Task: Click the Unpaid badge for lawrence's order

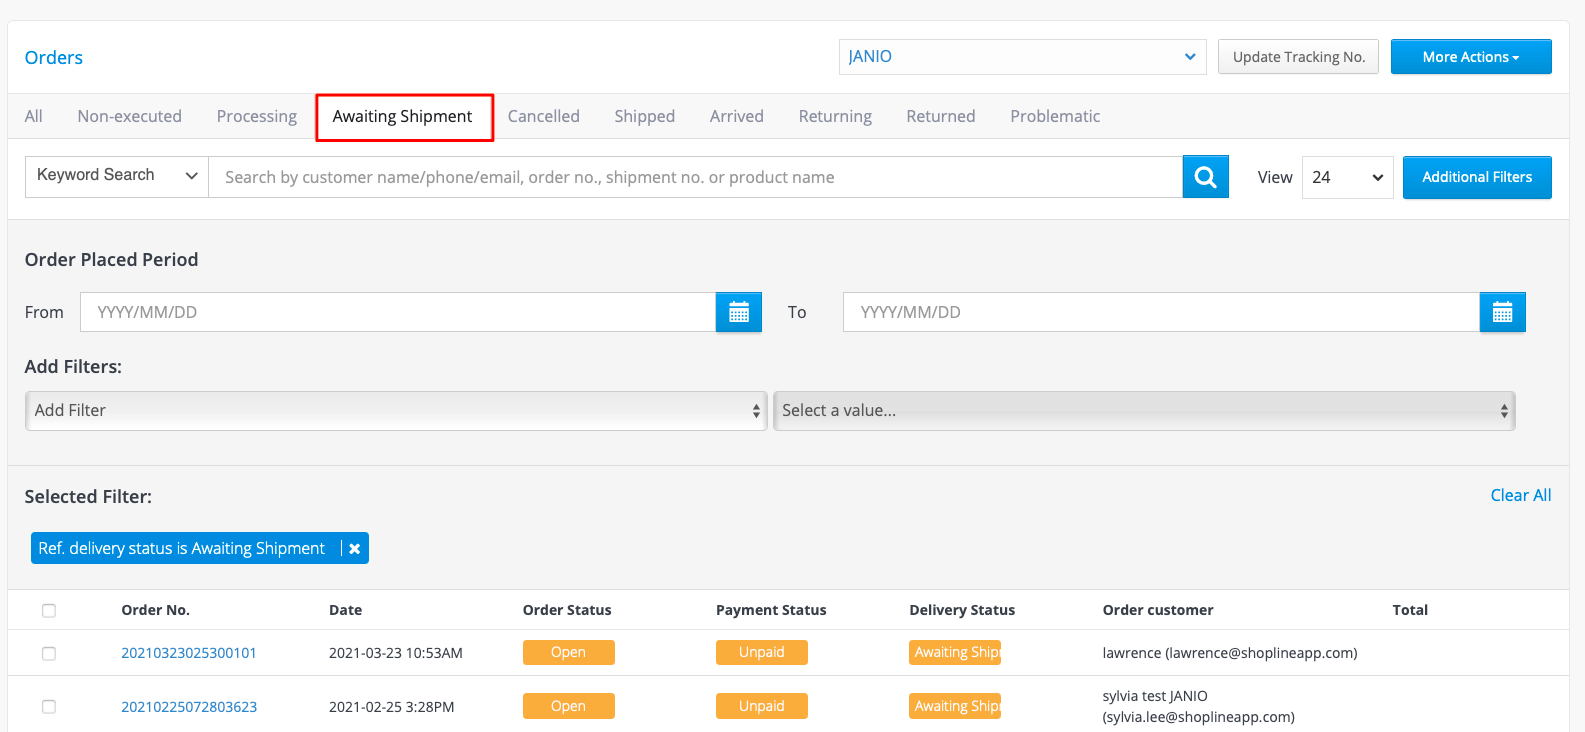Action: tap(761, 652)
